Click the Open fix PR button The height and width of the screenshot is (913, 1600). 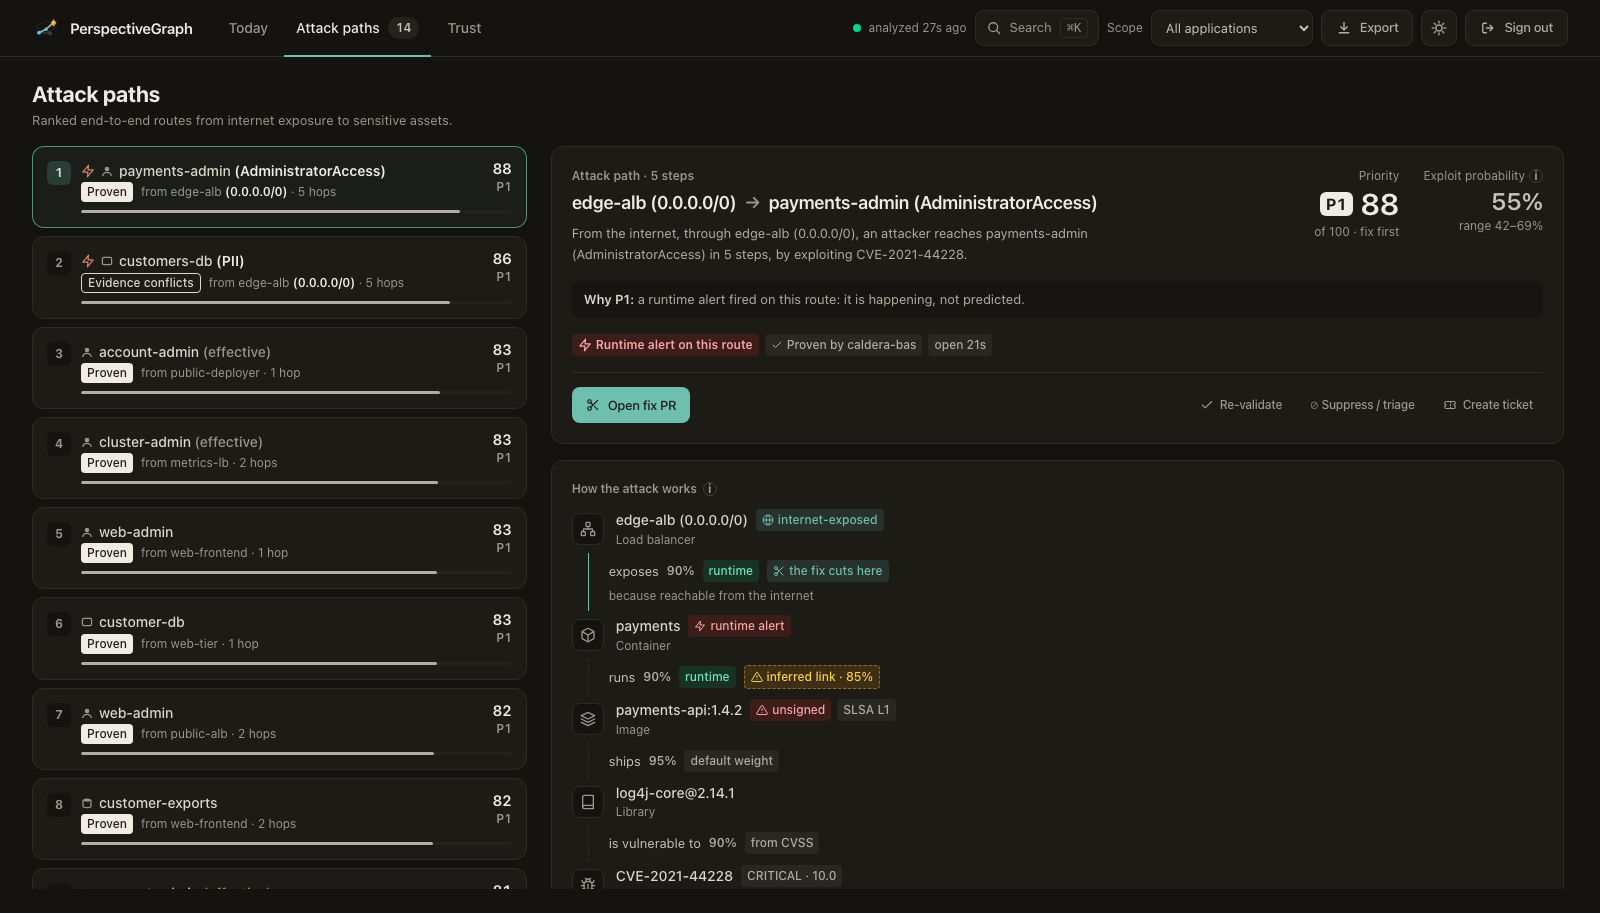point(631,405)
